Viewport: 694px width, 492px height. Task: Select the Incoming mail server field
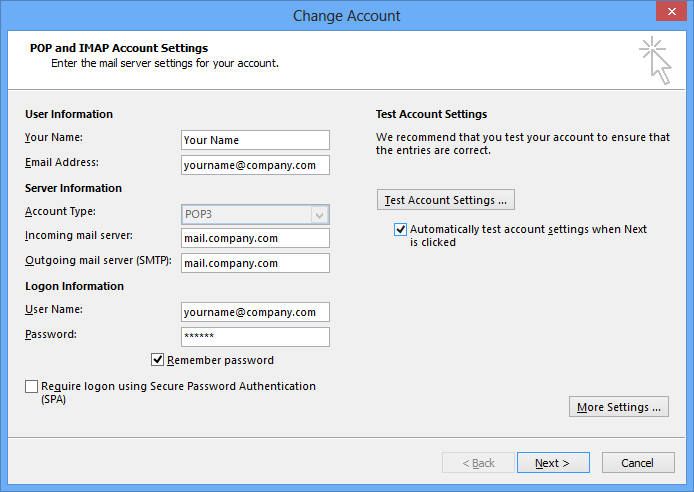point(255,238)
